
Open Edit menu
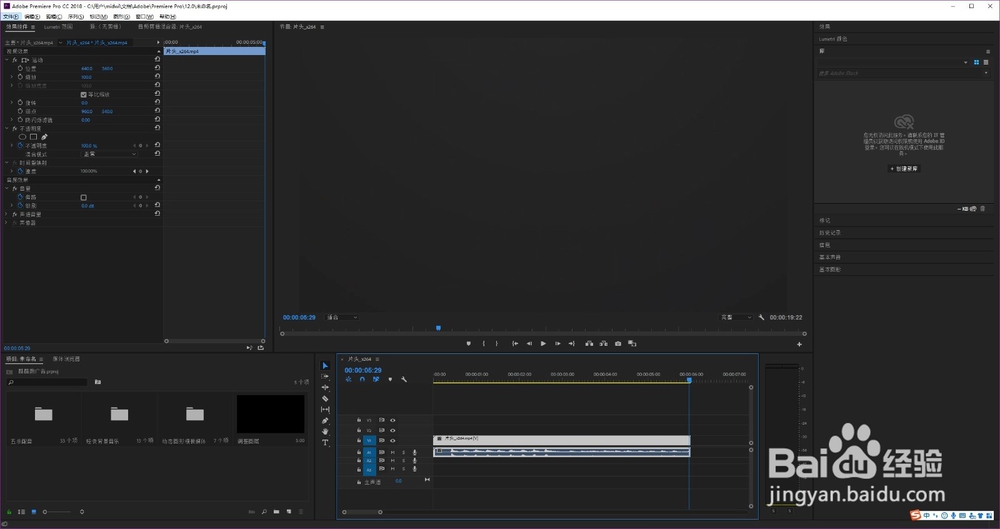(x=32, y=17)
